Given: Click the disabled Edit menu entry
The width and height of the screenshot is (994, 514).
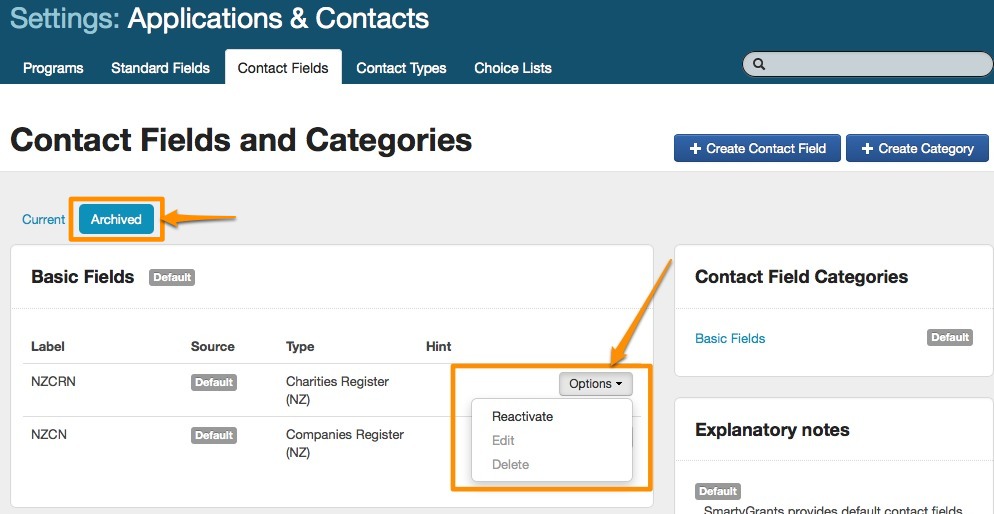Looking at the screenshot, I should (x=503, y=441).
